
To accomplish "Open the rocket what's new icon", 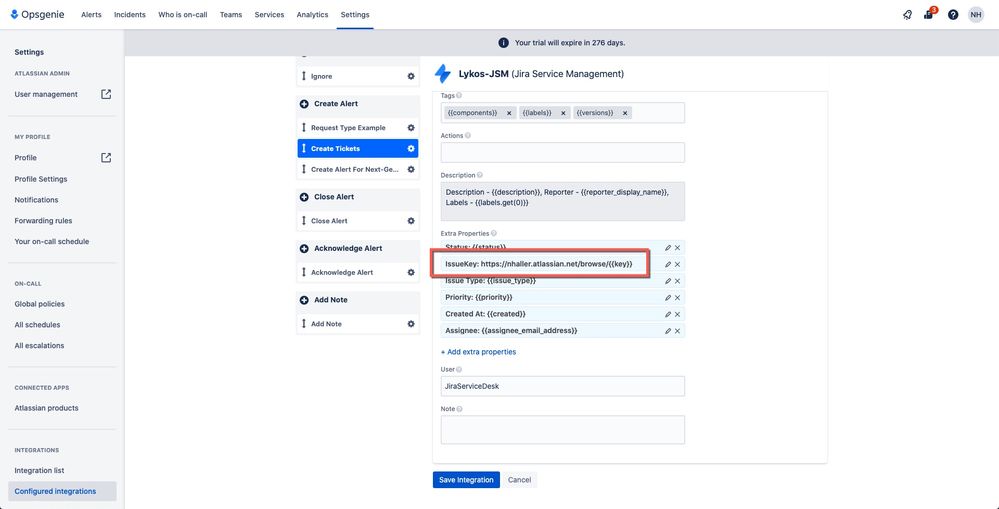I will [x=907, y=15].
